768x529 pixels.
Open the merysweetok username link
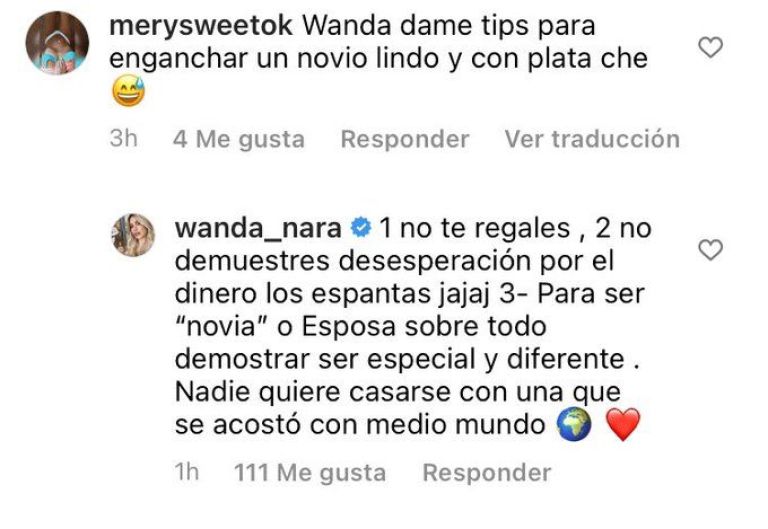[x=201, y=25]
